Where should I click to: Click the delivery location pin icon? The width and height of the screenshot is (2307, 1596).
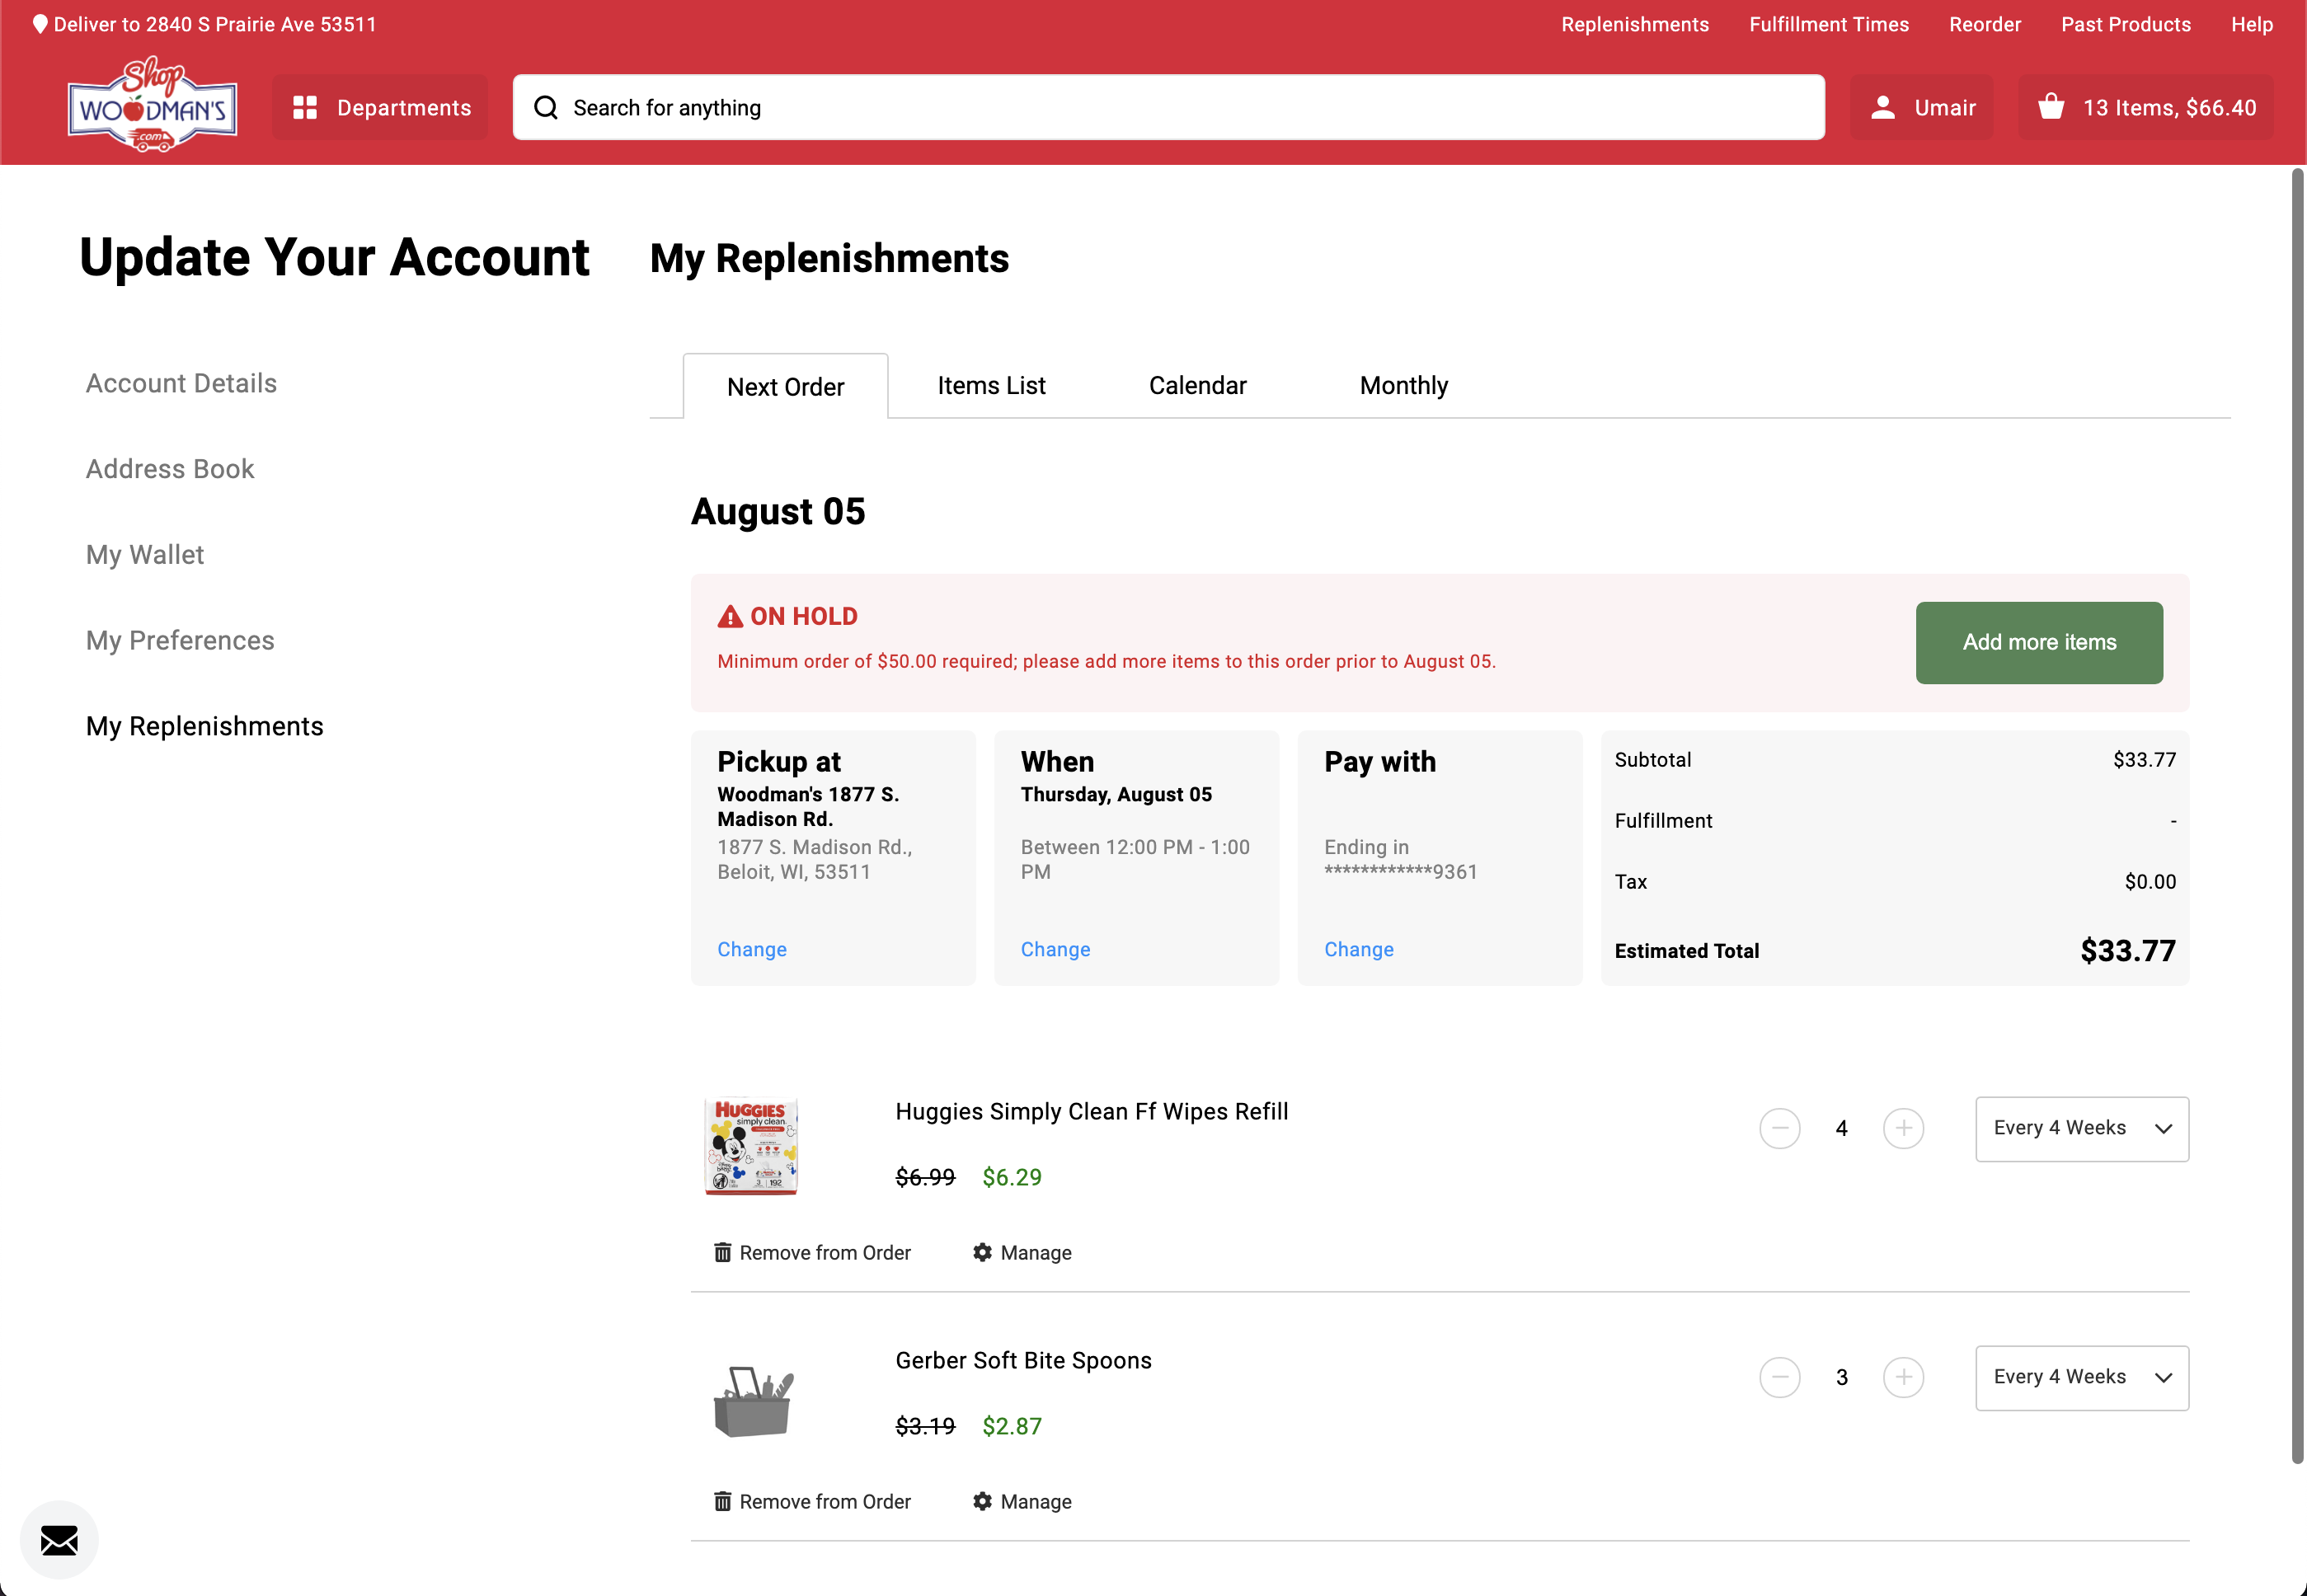point(40,24)
